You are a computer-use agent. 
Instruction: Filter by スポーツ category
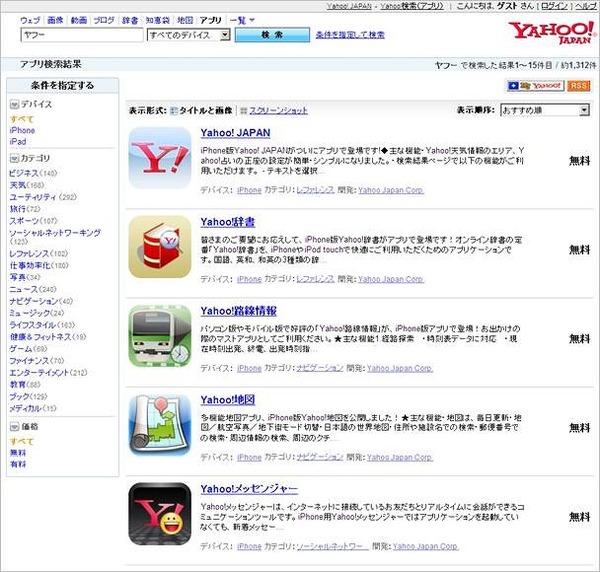24,221
